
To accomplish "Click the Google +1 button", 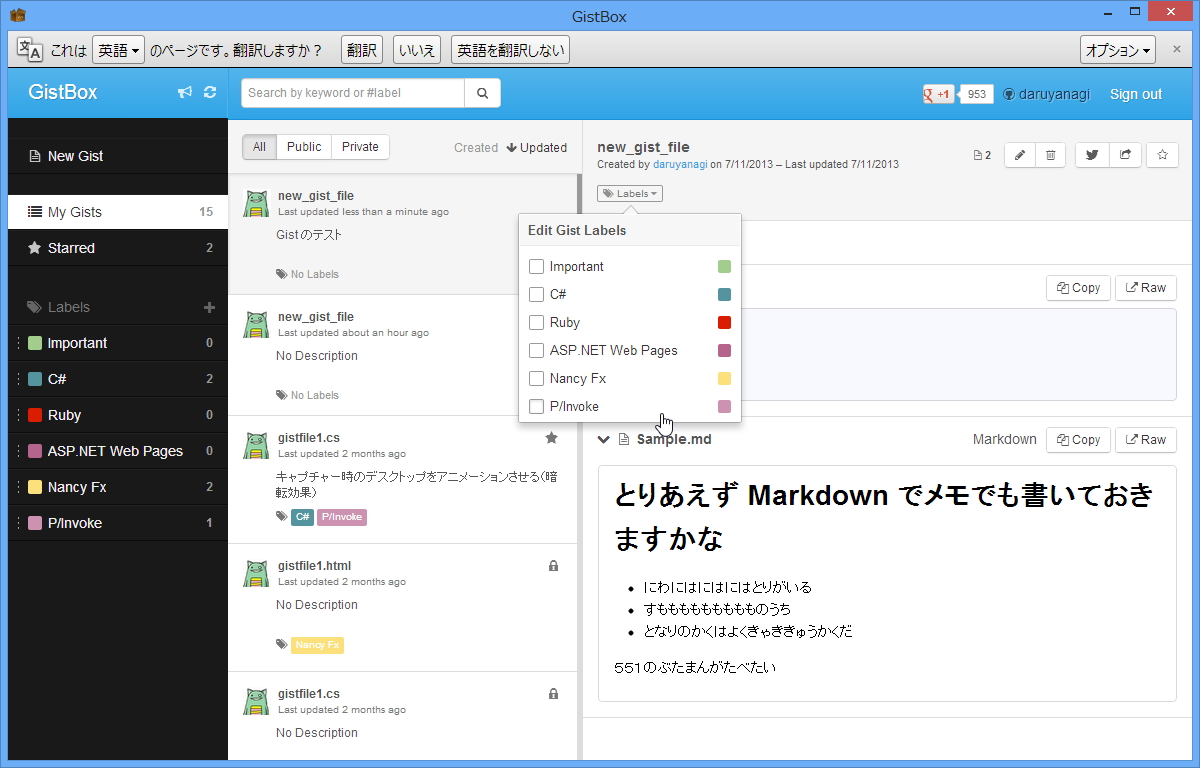I will (x=938, y=94).
